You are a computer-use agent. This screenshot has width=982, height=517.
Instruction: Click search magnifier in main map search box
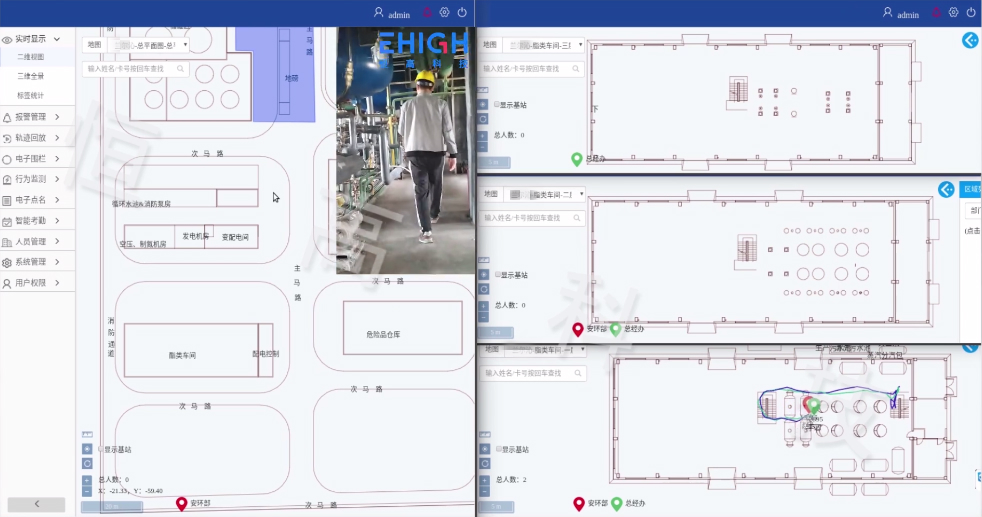180,69
